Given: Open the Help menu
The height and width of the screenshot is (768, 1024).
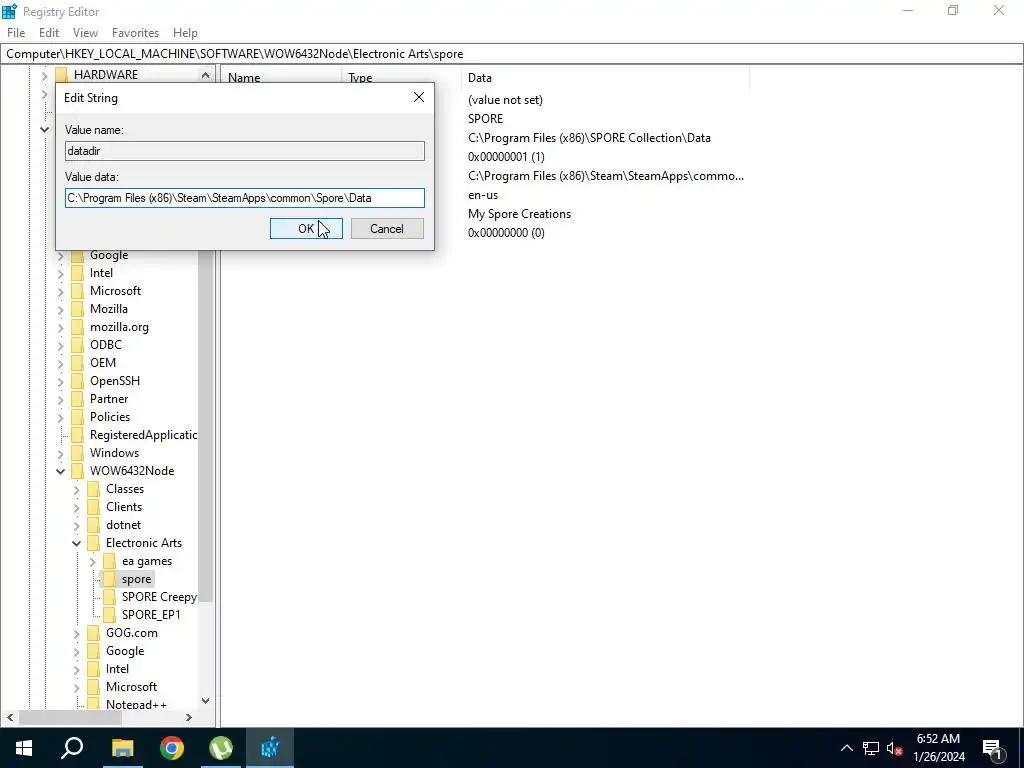Looking at the screenshot, I should [185, 33].
